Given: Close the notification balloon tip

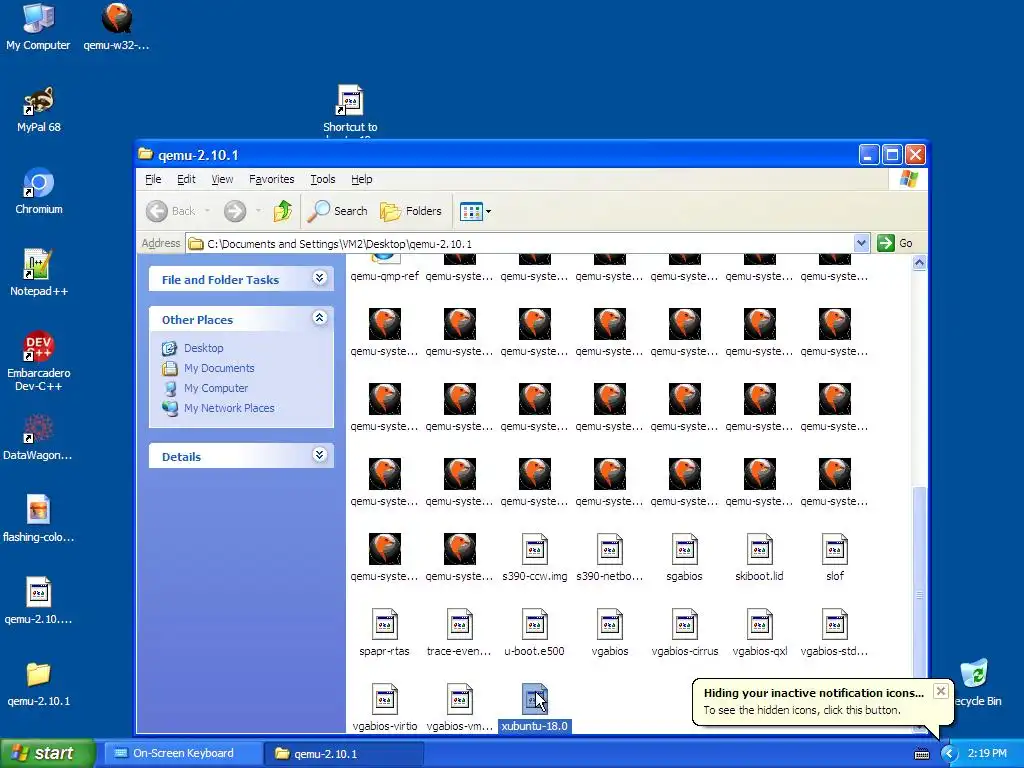Looking at the screenshot, I should (940, 691).
